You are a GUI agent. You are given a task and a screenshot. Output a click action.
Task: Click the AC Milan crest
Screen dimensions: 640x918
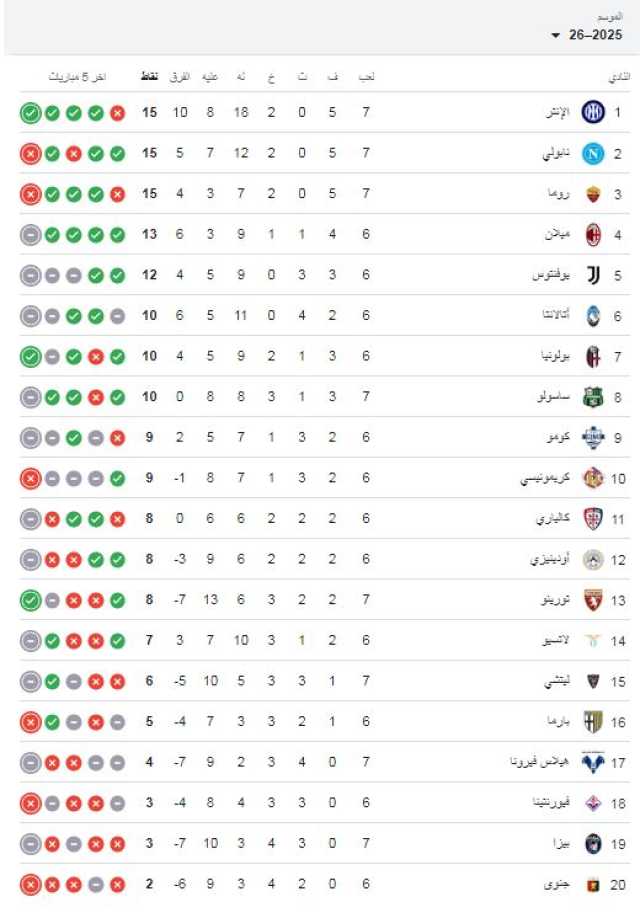593,235
